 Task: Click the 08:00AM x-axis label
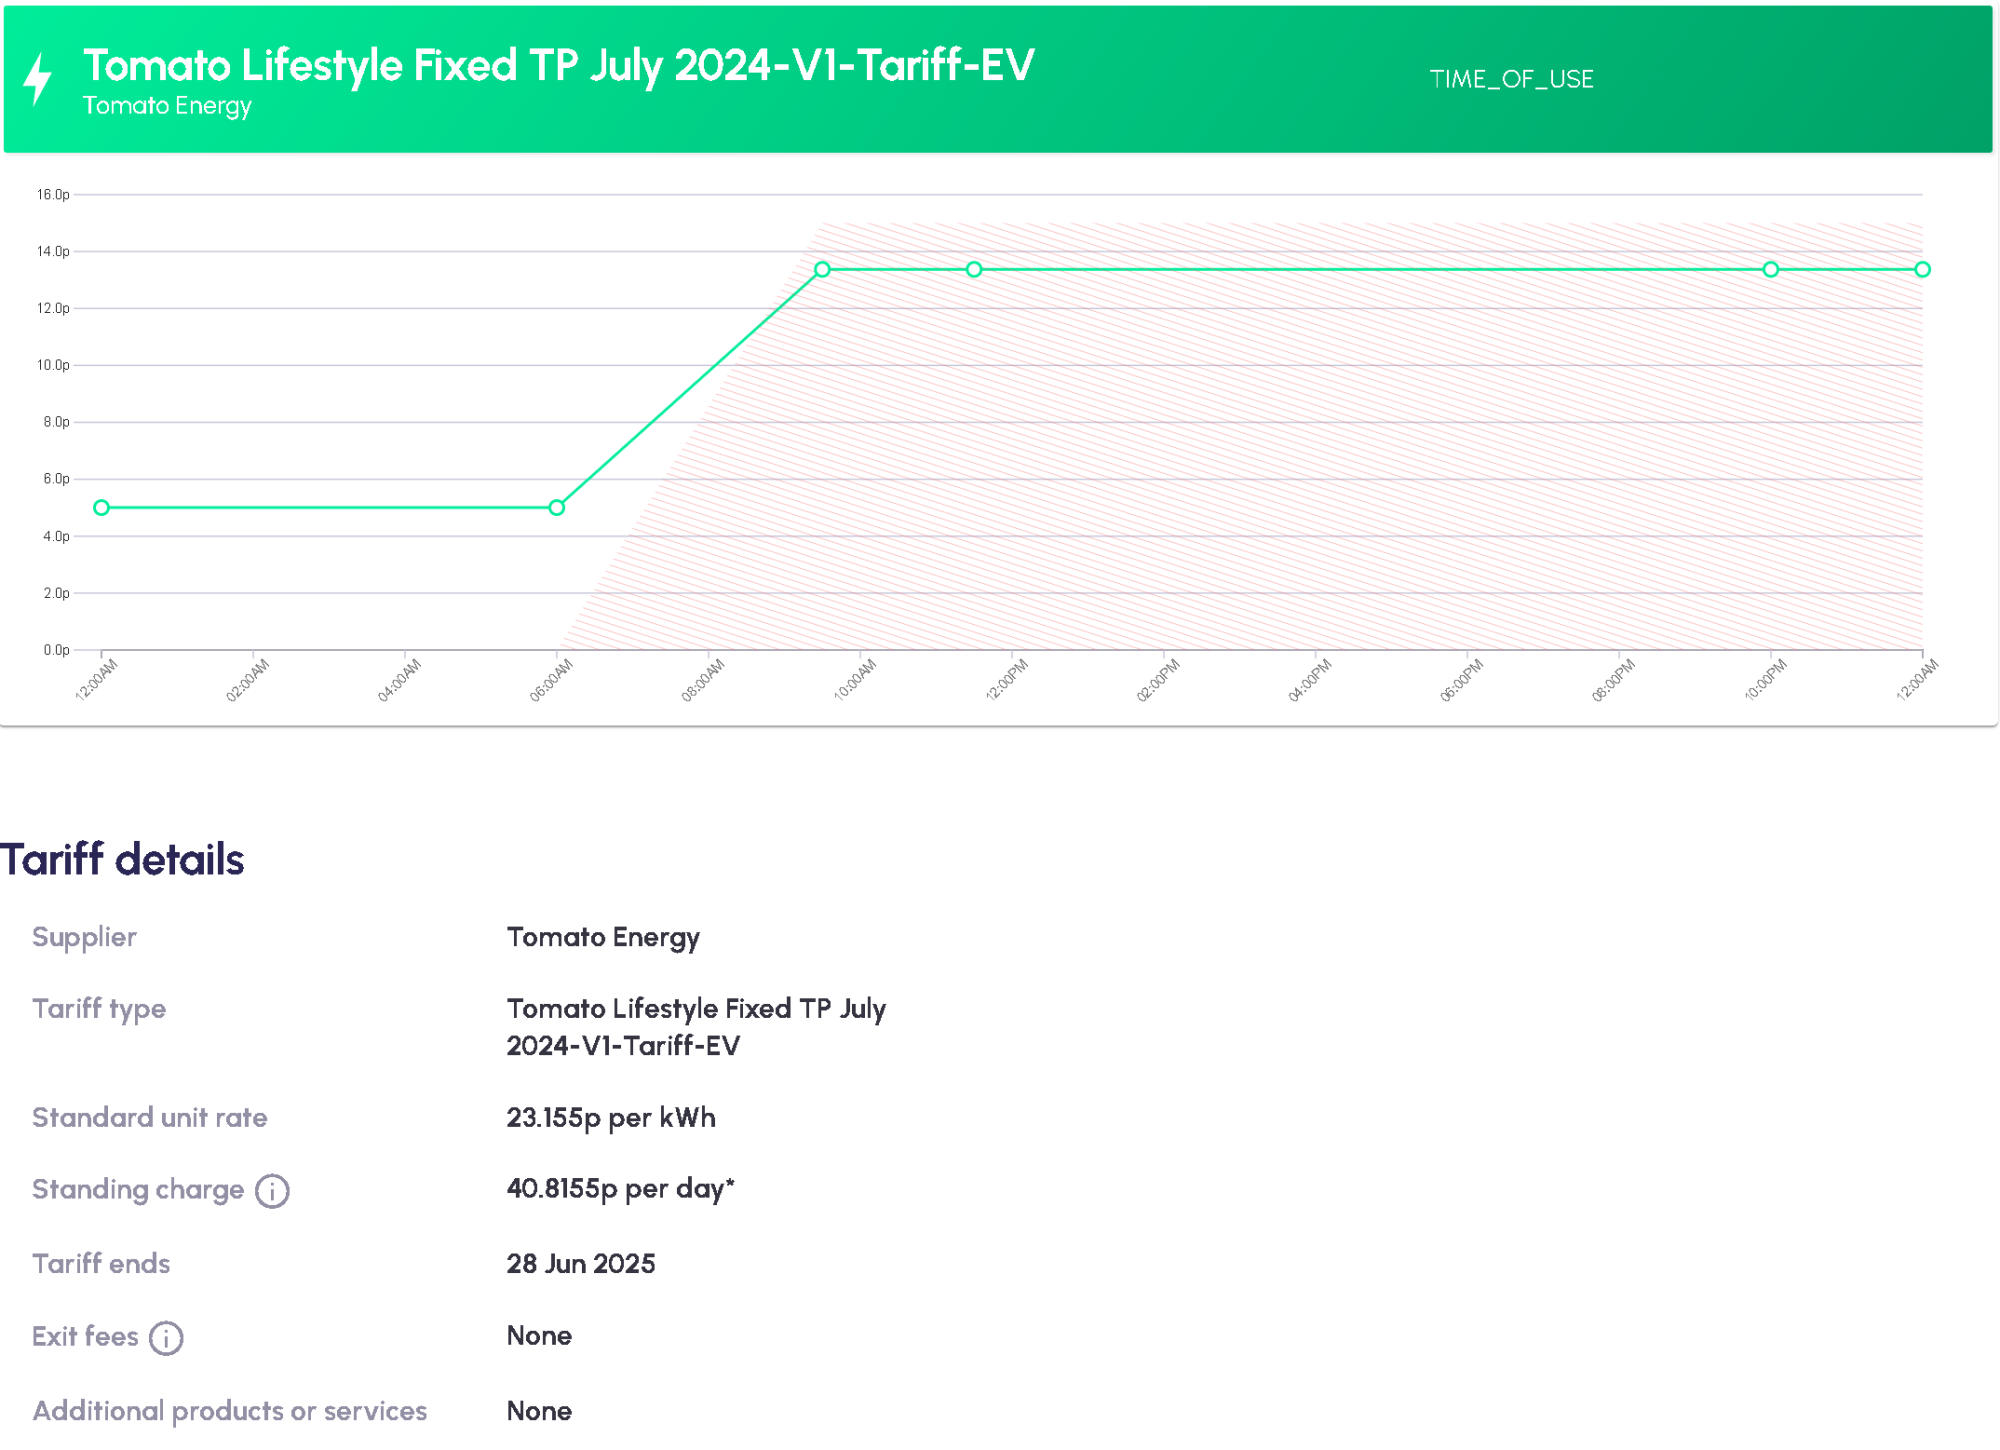point(703,680)
